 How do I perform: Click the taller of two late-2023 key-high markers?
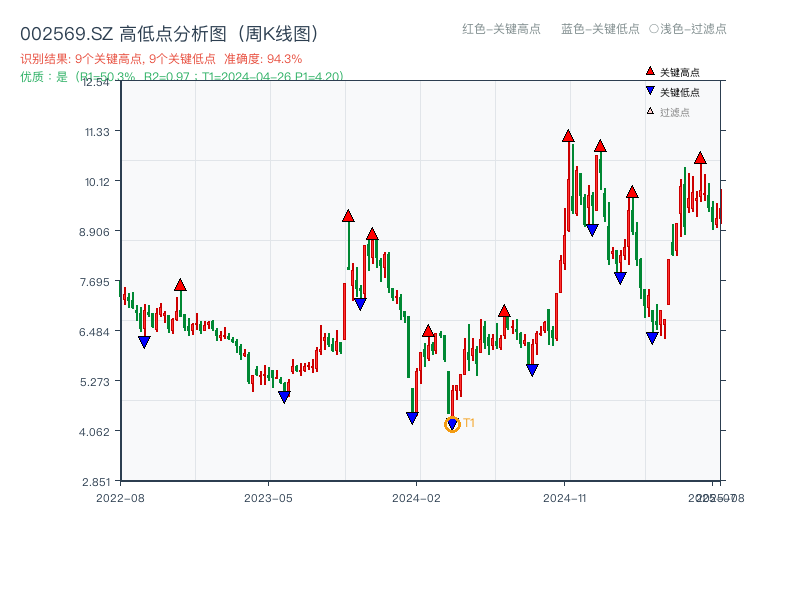click(x=348, y=216)
